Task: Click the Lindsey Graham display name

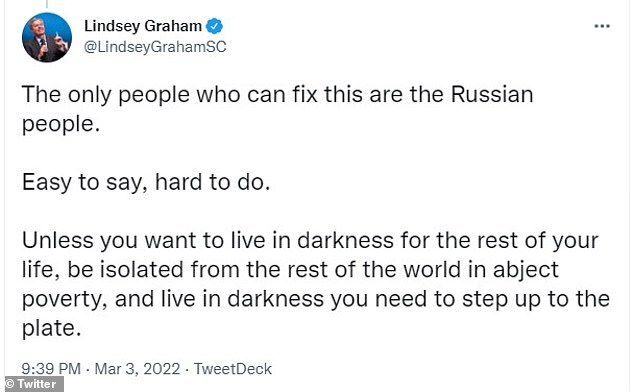Action: [143, 26]
